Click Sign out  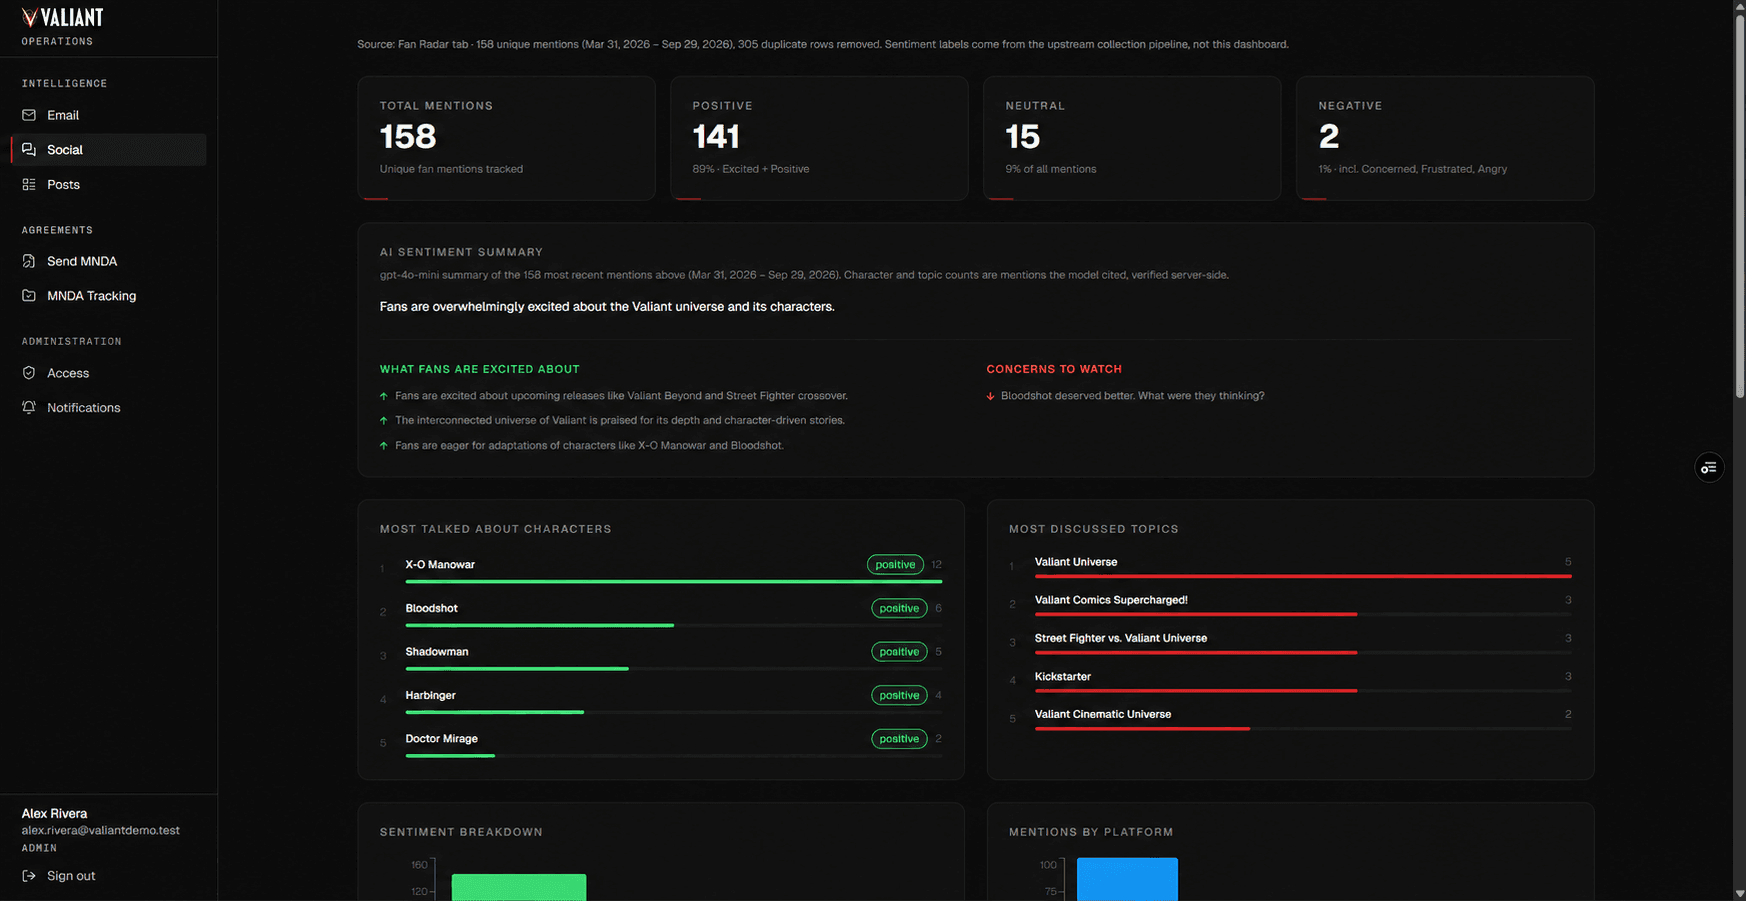[x=59, y=876]
